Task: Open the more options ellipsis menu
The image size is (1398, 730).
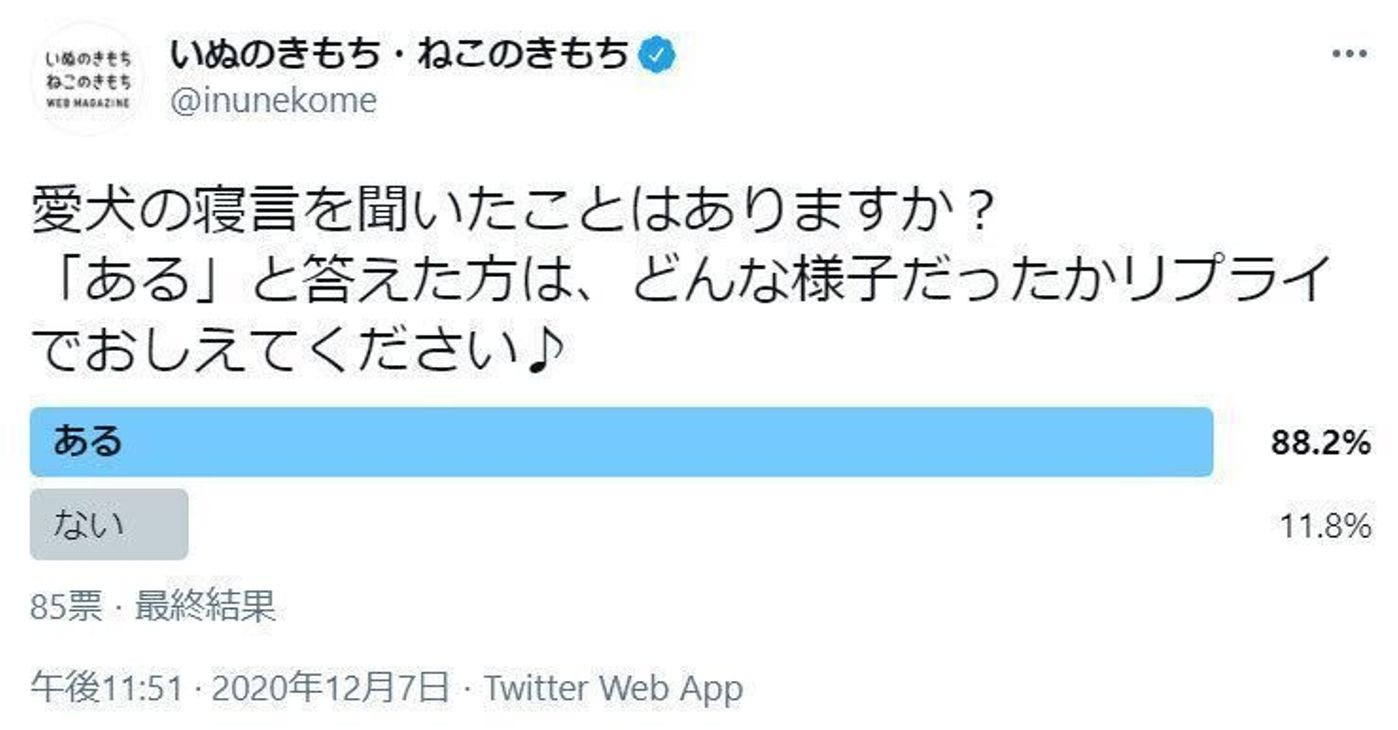Action: pos(1349,54)
